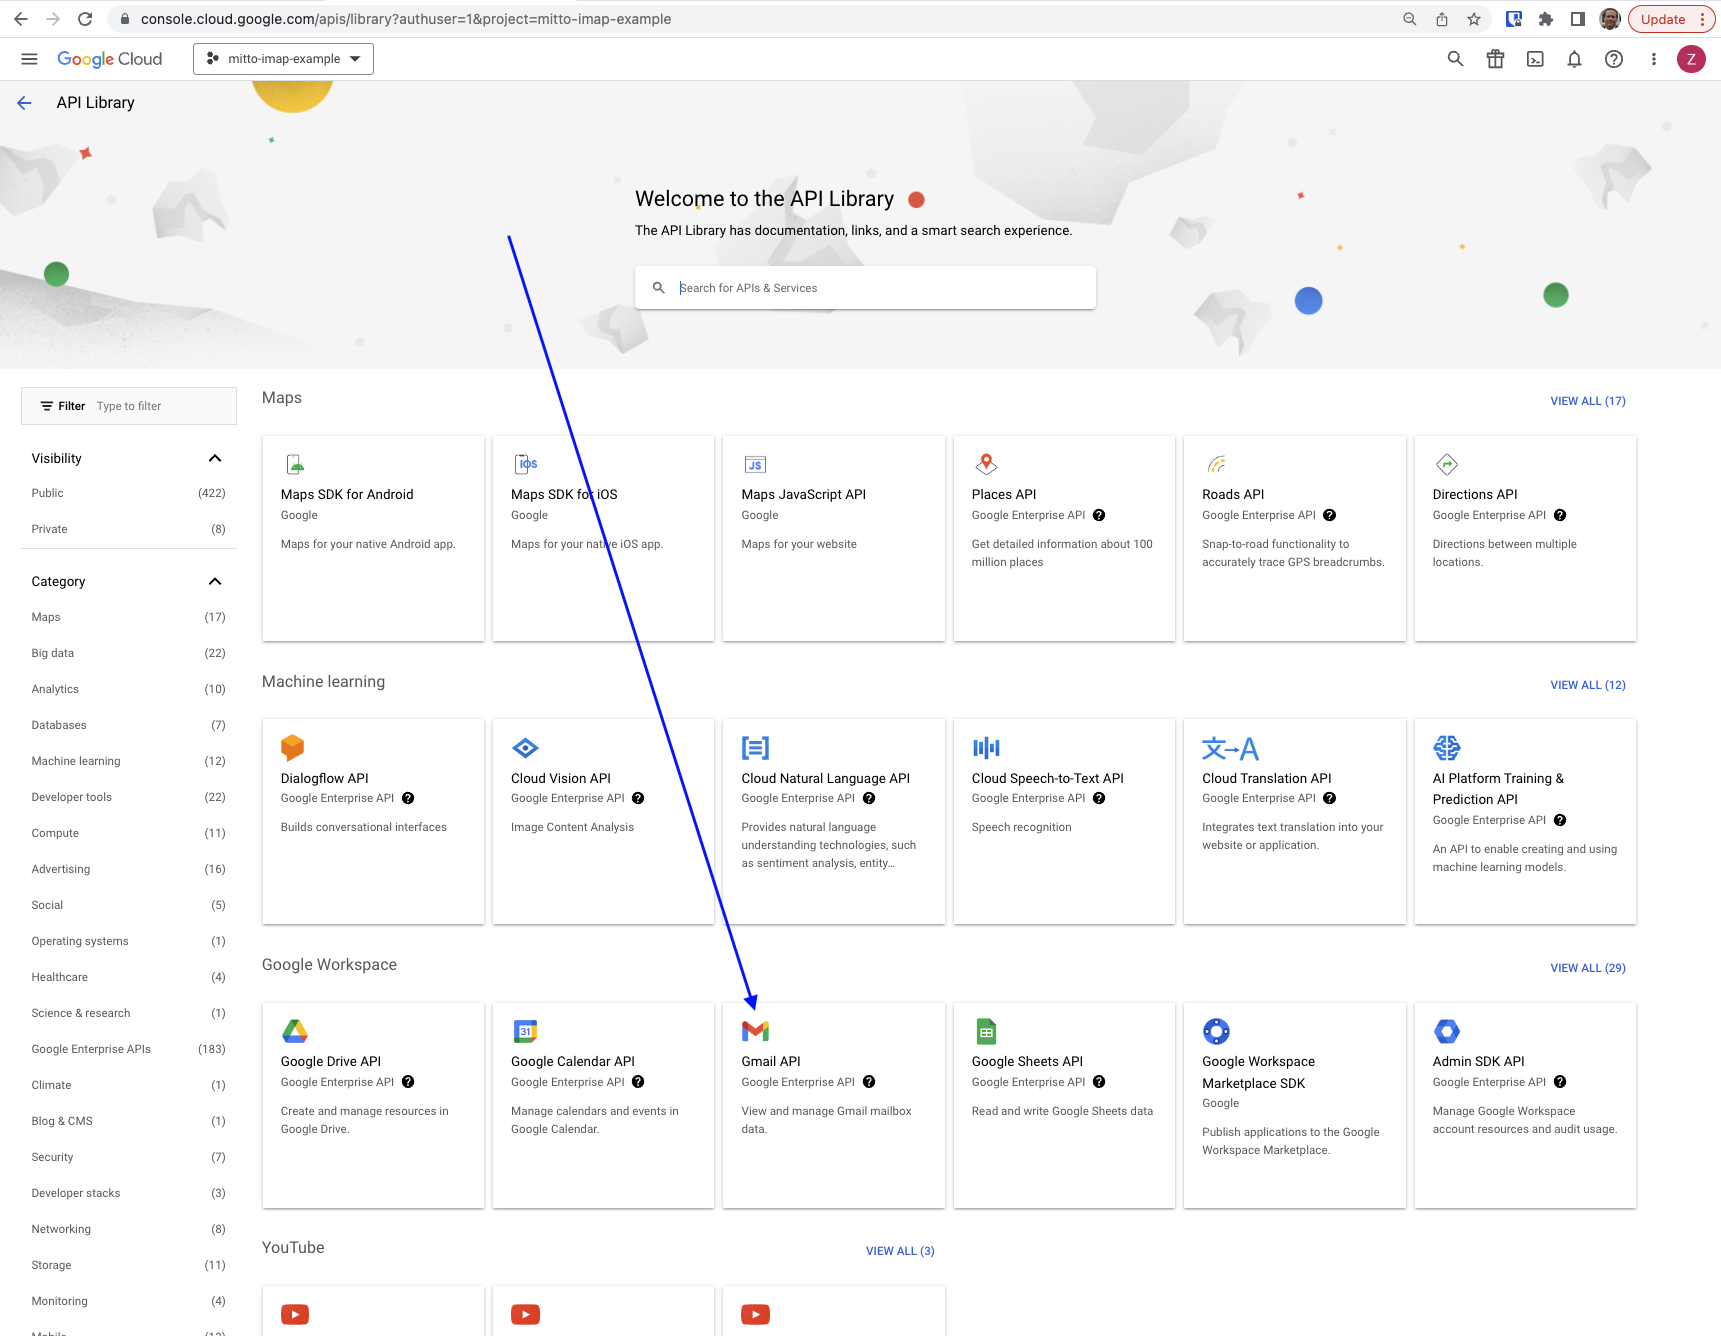Open the main navigation hamburger menu
1721x1339 pixels.
[x=29, y=59]
